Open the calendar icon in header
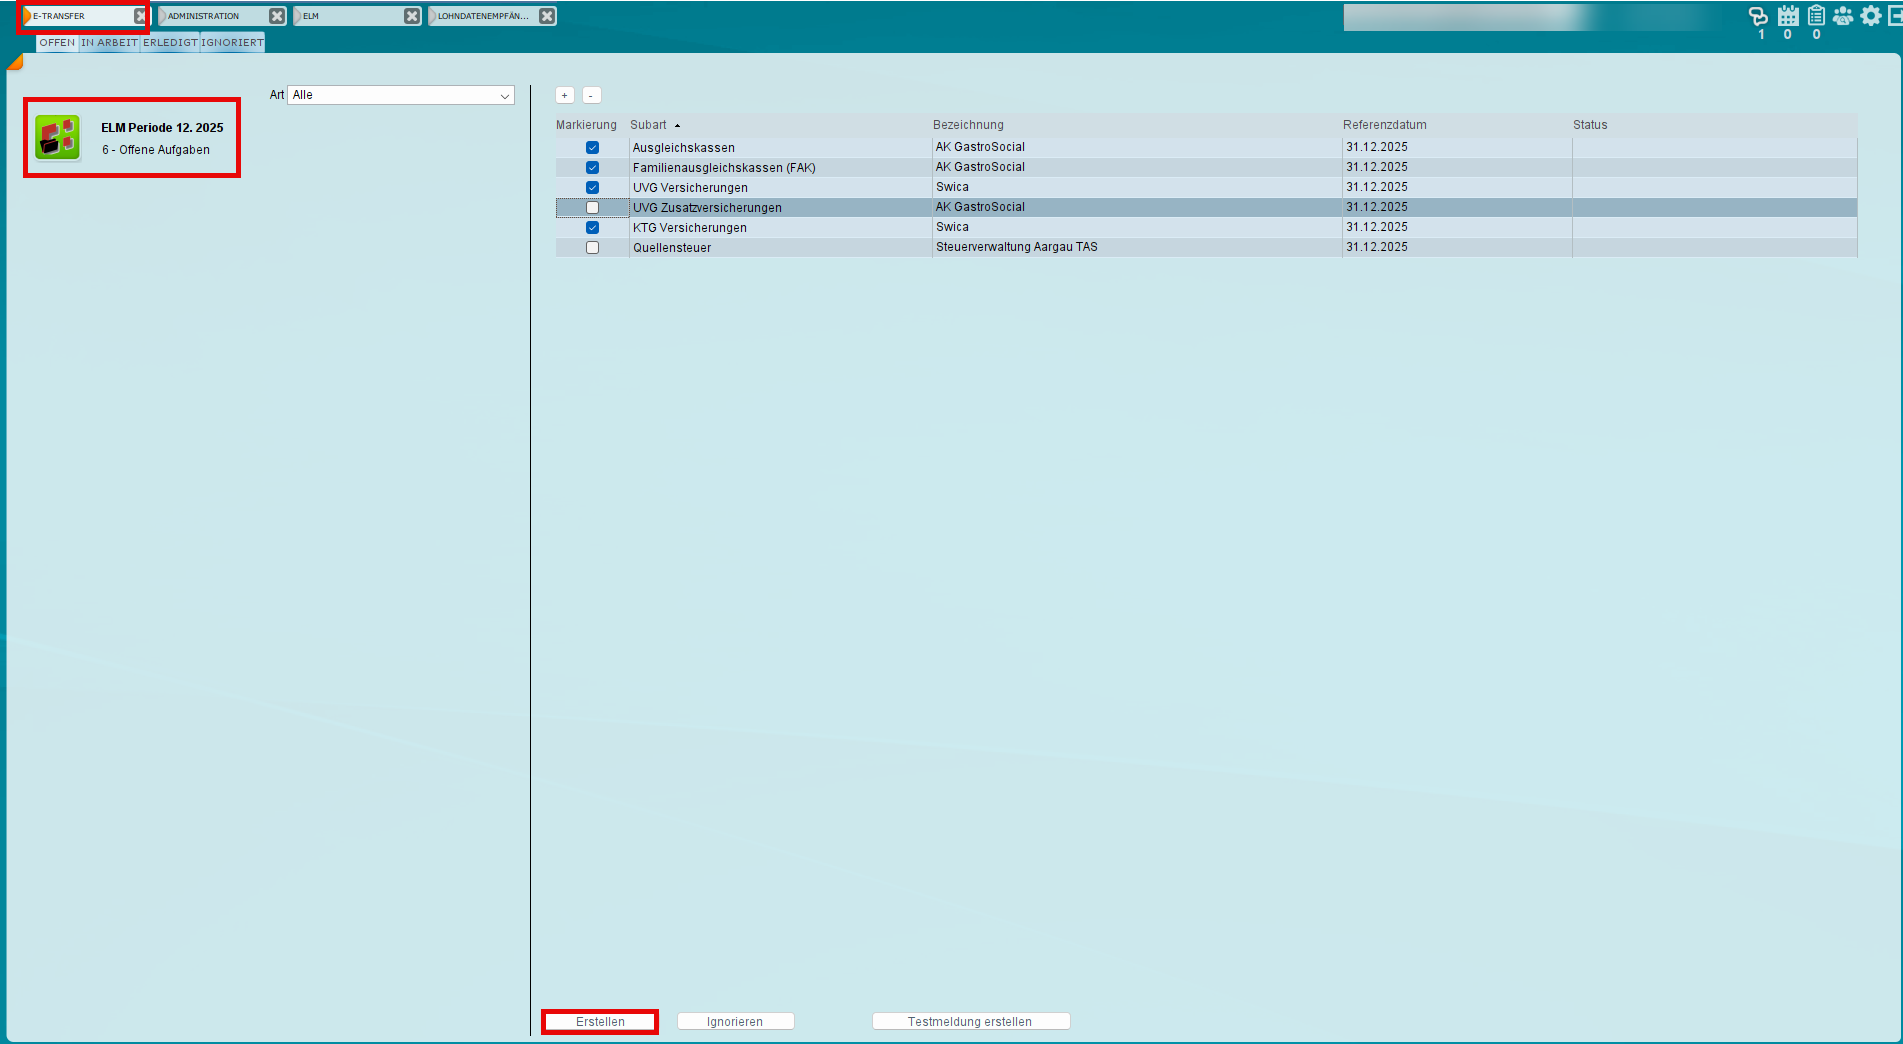1903x1044 pixels. (x=1788, y=16)
